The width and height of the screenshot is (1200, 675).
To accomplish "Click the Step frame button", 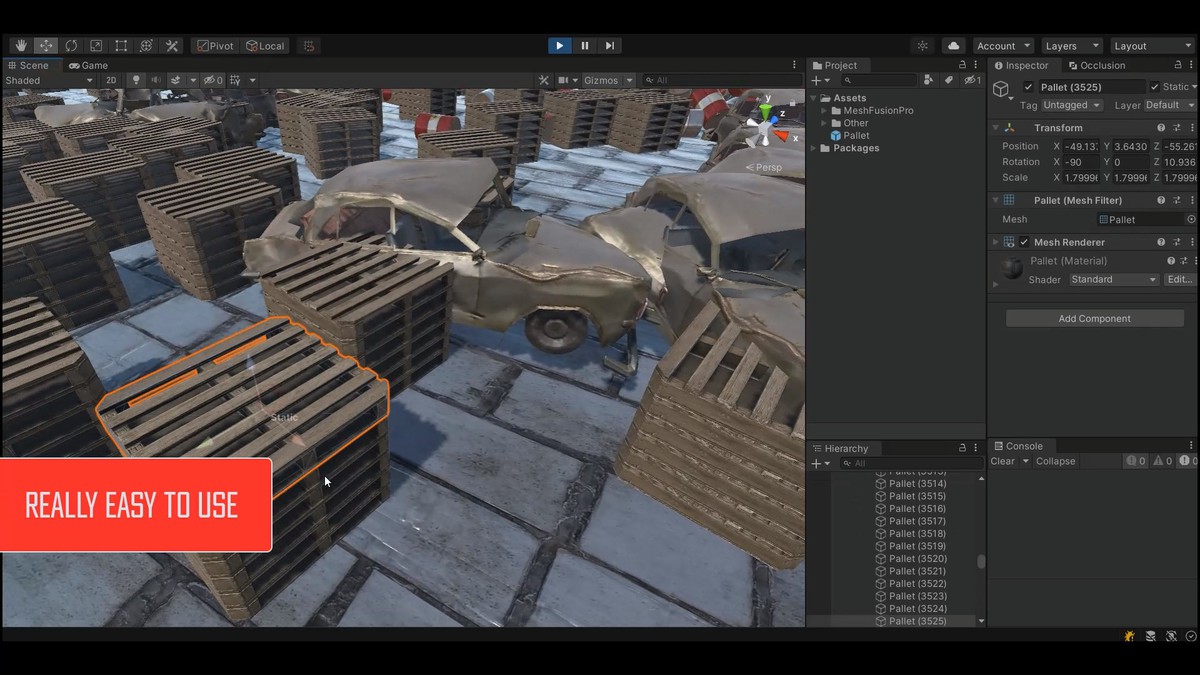I will click(x=610, y=46).
